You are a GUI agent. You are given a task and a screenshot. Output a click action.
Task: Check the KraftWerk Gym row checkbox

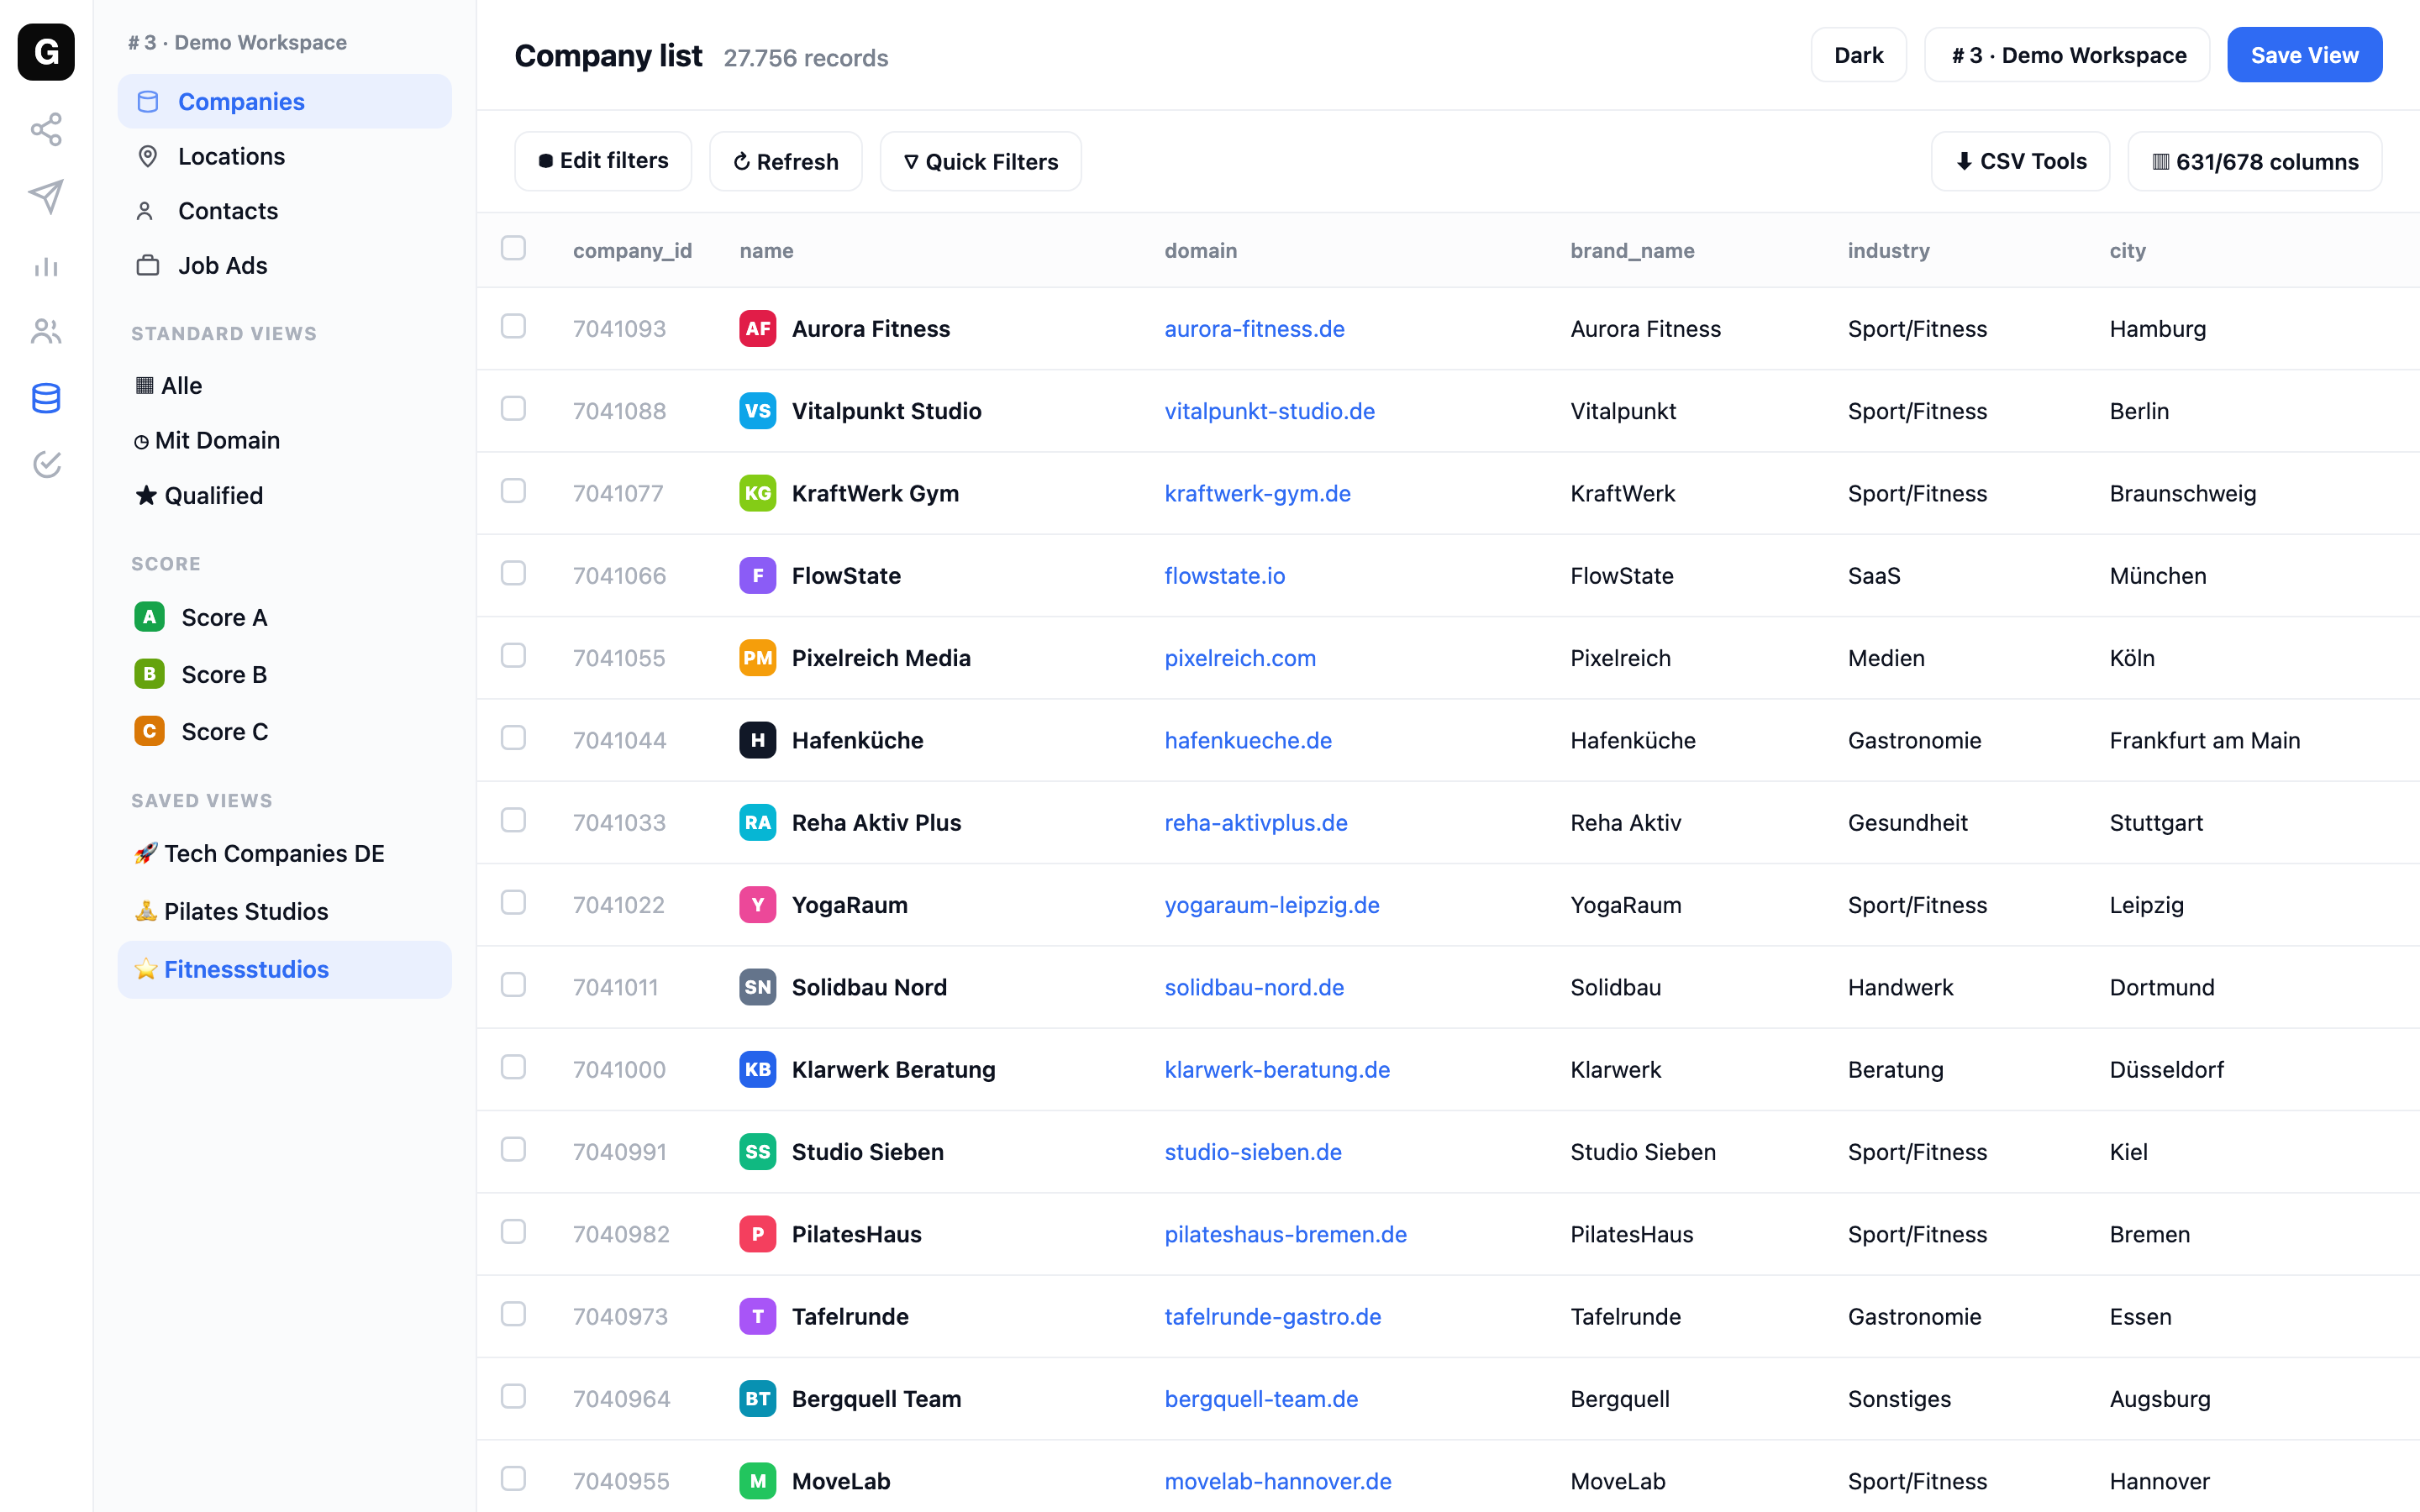[x=513, y=490]
